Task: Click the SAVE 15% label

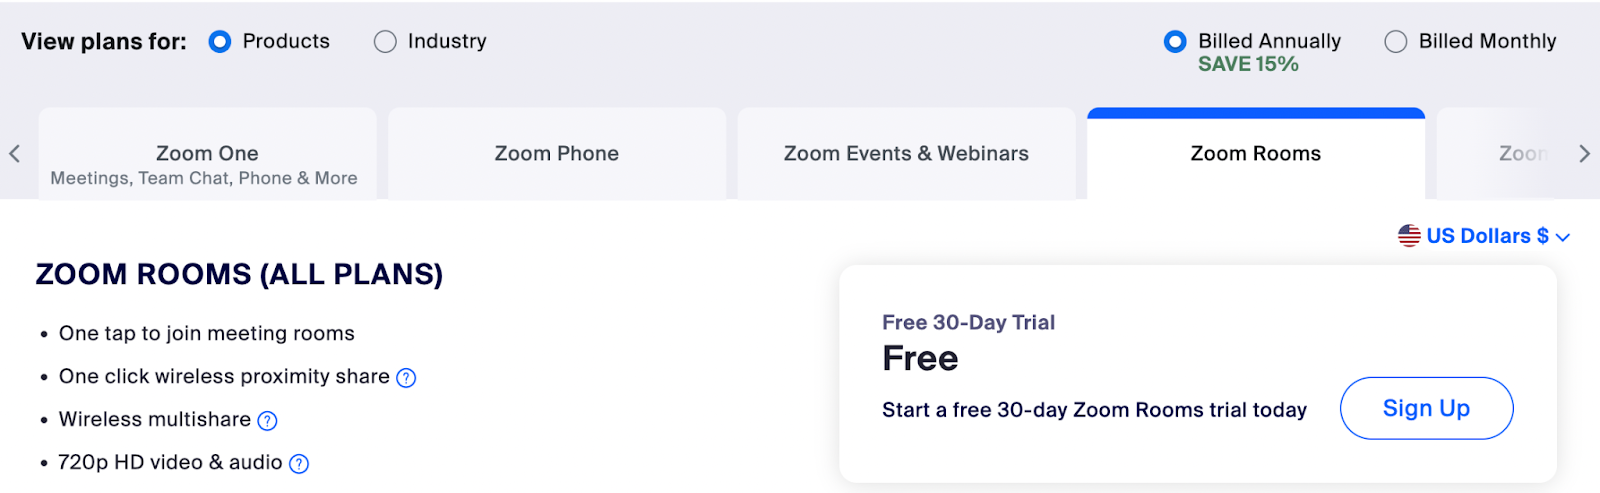Action: click(x=1248, y=64)
